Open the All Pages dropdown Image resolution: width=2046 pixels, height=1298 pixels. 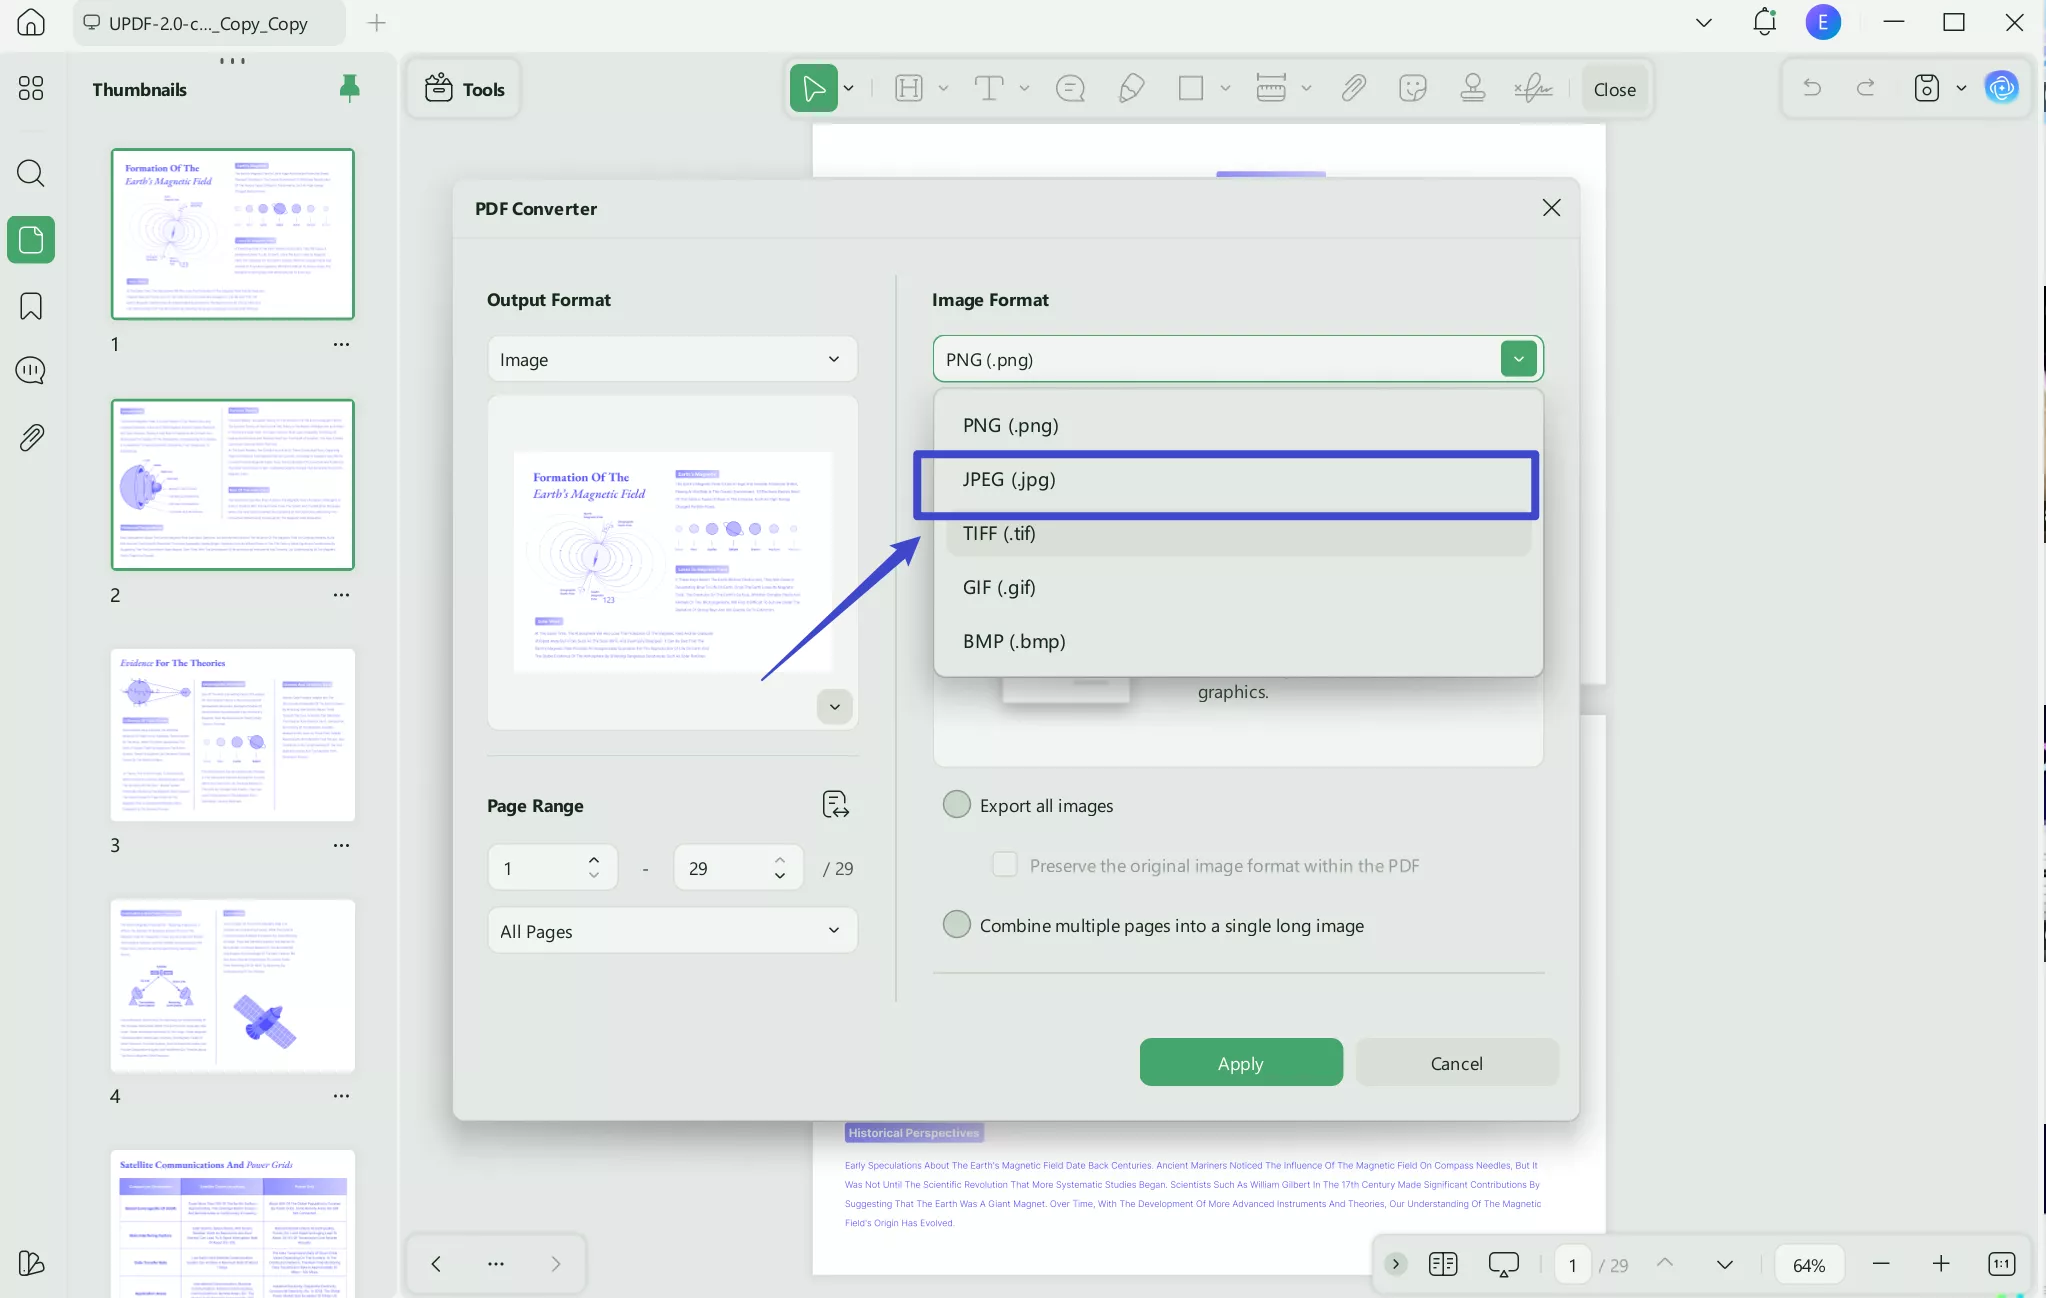click(671, 930)
